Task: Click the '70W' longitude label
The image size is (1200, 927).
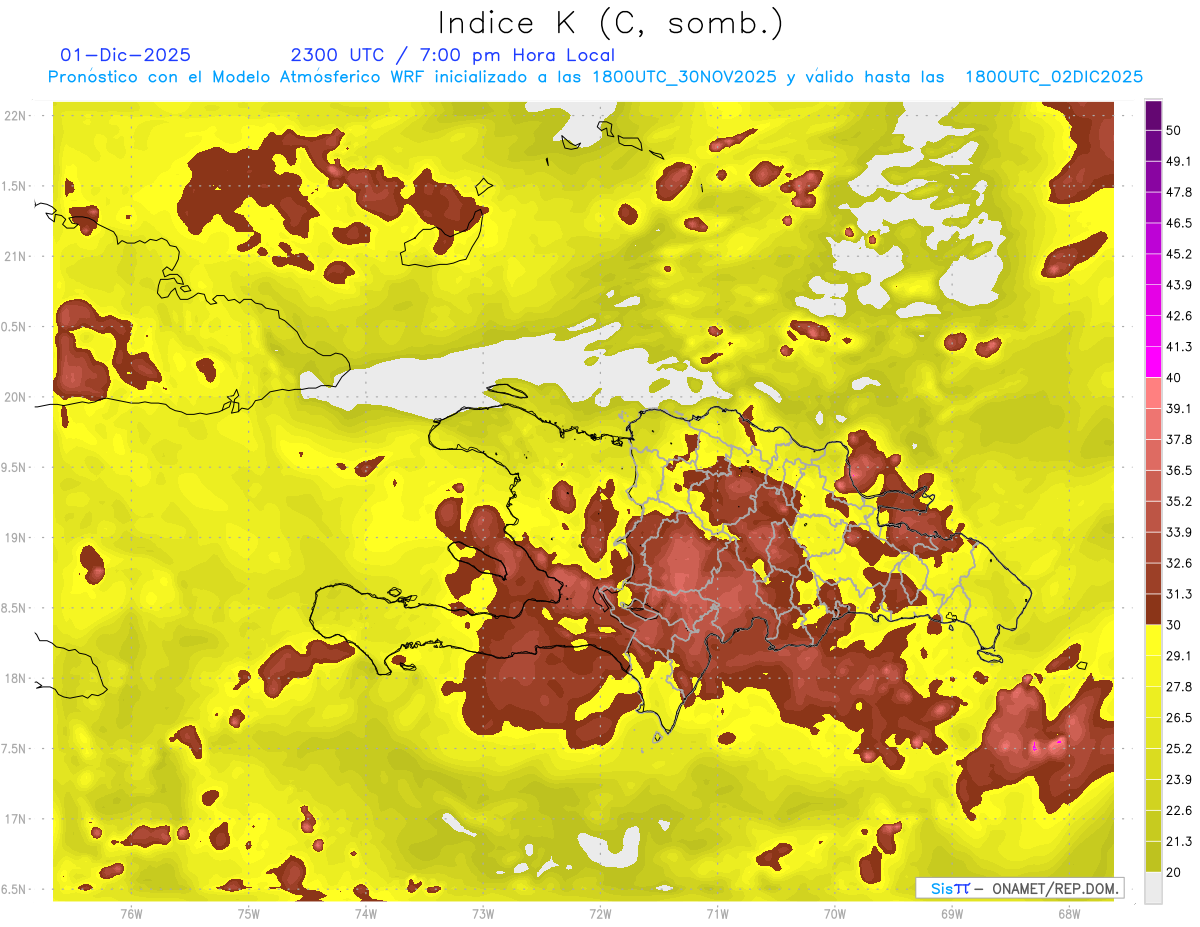Action: pyautogui.click(x=834, y=914)
